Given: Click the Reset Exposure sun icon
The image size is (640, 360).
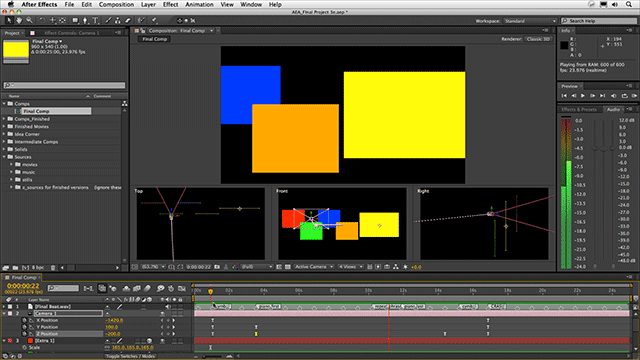Looking at the screenshot, I should pos(405,267).
